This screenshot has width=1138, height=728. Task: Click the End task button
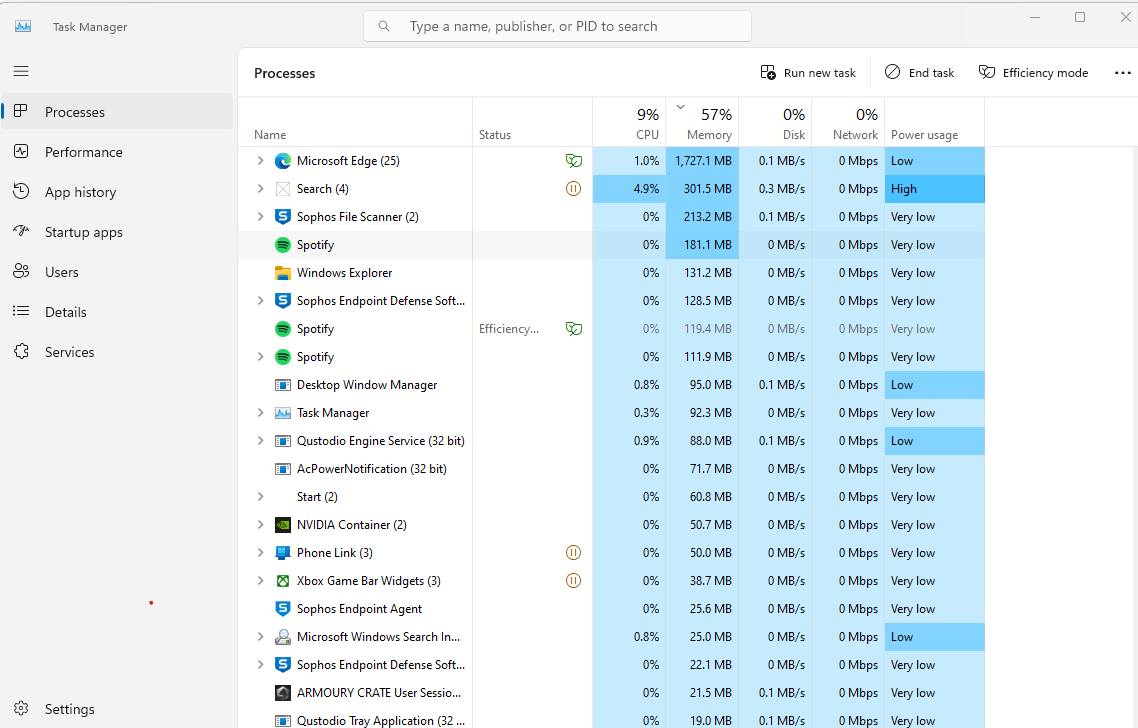[920, 73]
